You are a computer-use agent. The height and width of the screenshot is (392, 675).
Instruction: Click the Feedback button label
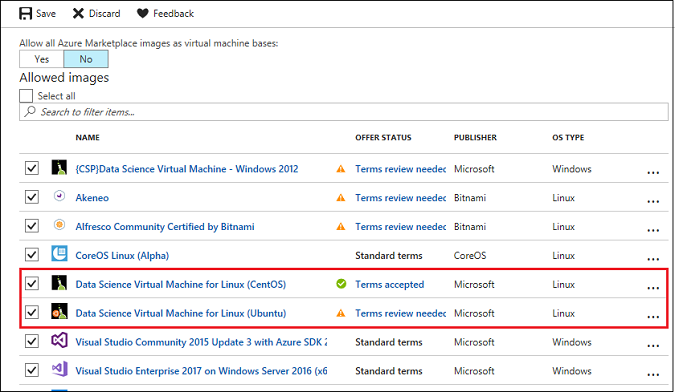pos(173,13)
